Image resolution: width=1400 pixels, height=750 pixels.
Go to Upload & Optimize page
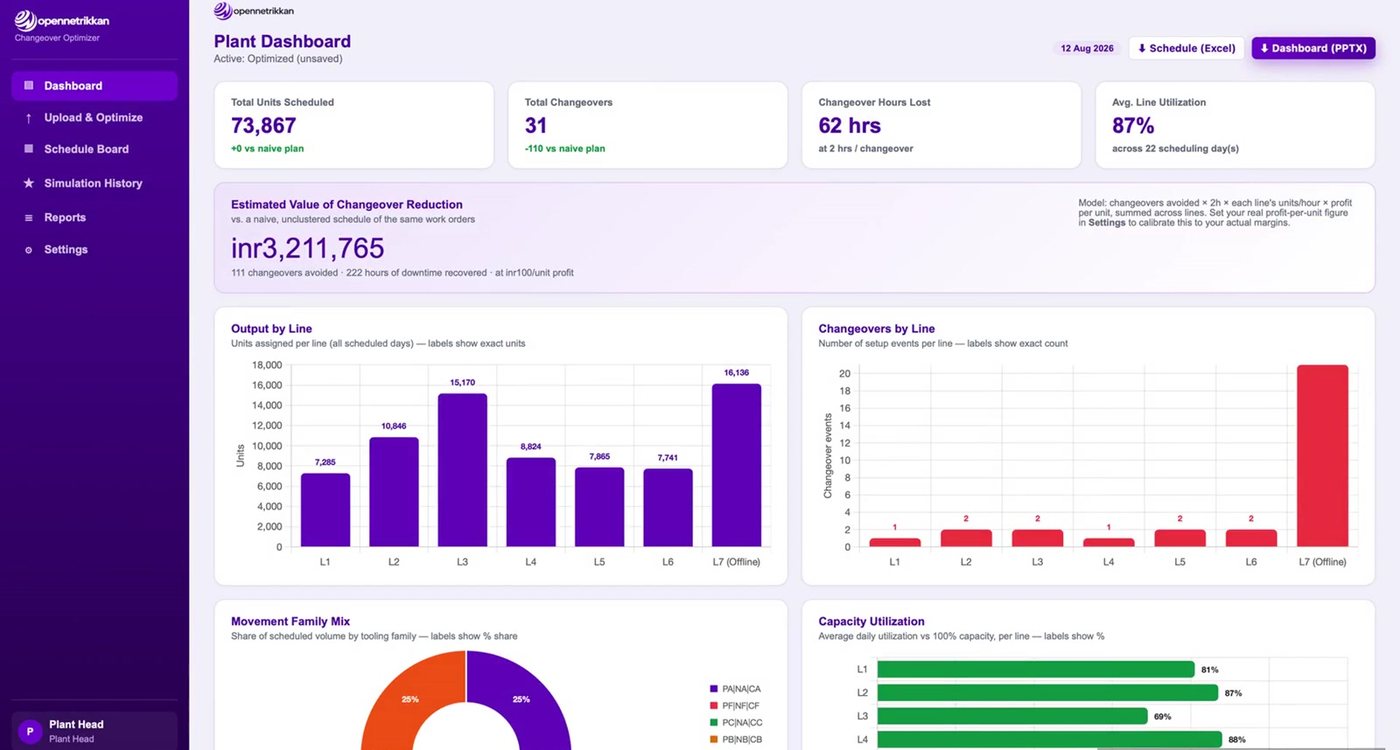pyautogui.click(x=94, y=118)
